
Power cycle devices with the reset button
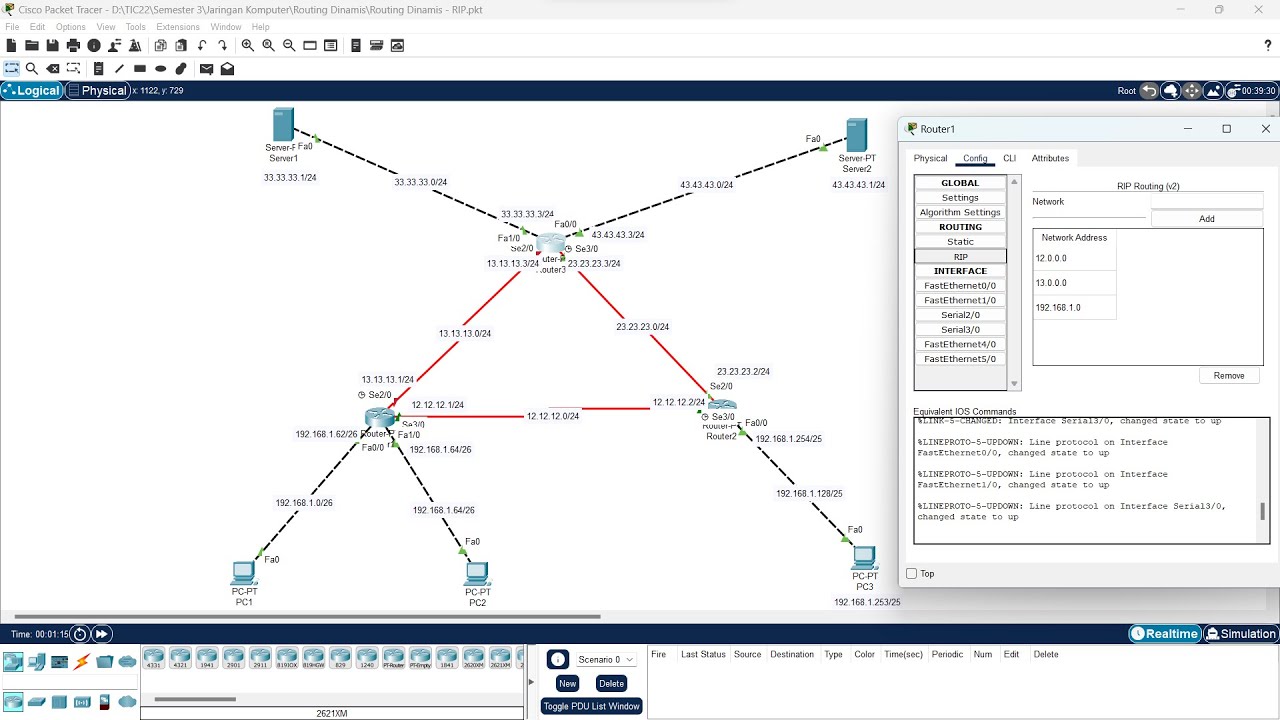point(80,634)
